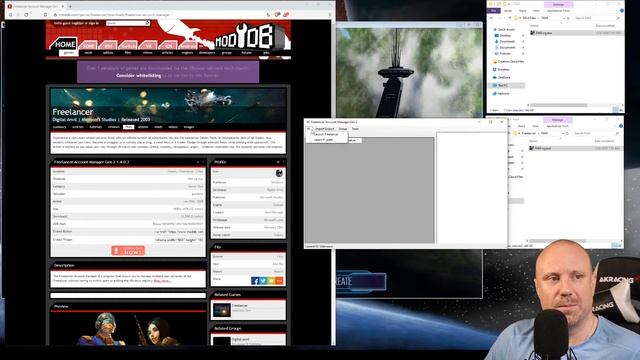Click the ModDB search input field
The image size is (640, 360).
[126, 23]
